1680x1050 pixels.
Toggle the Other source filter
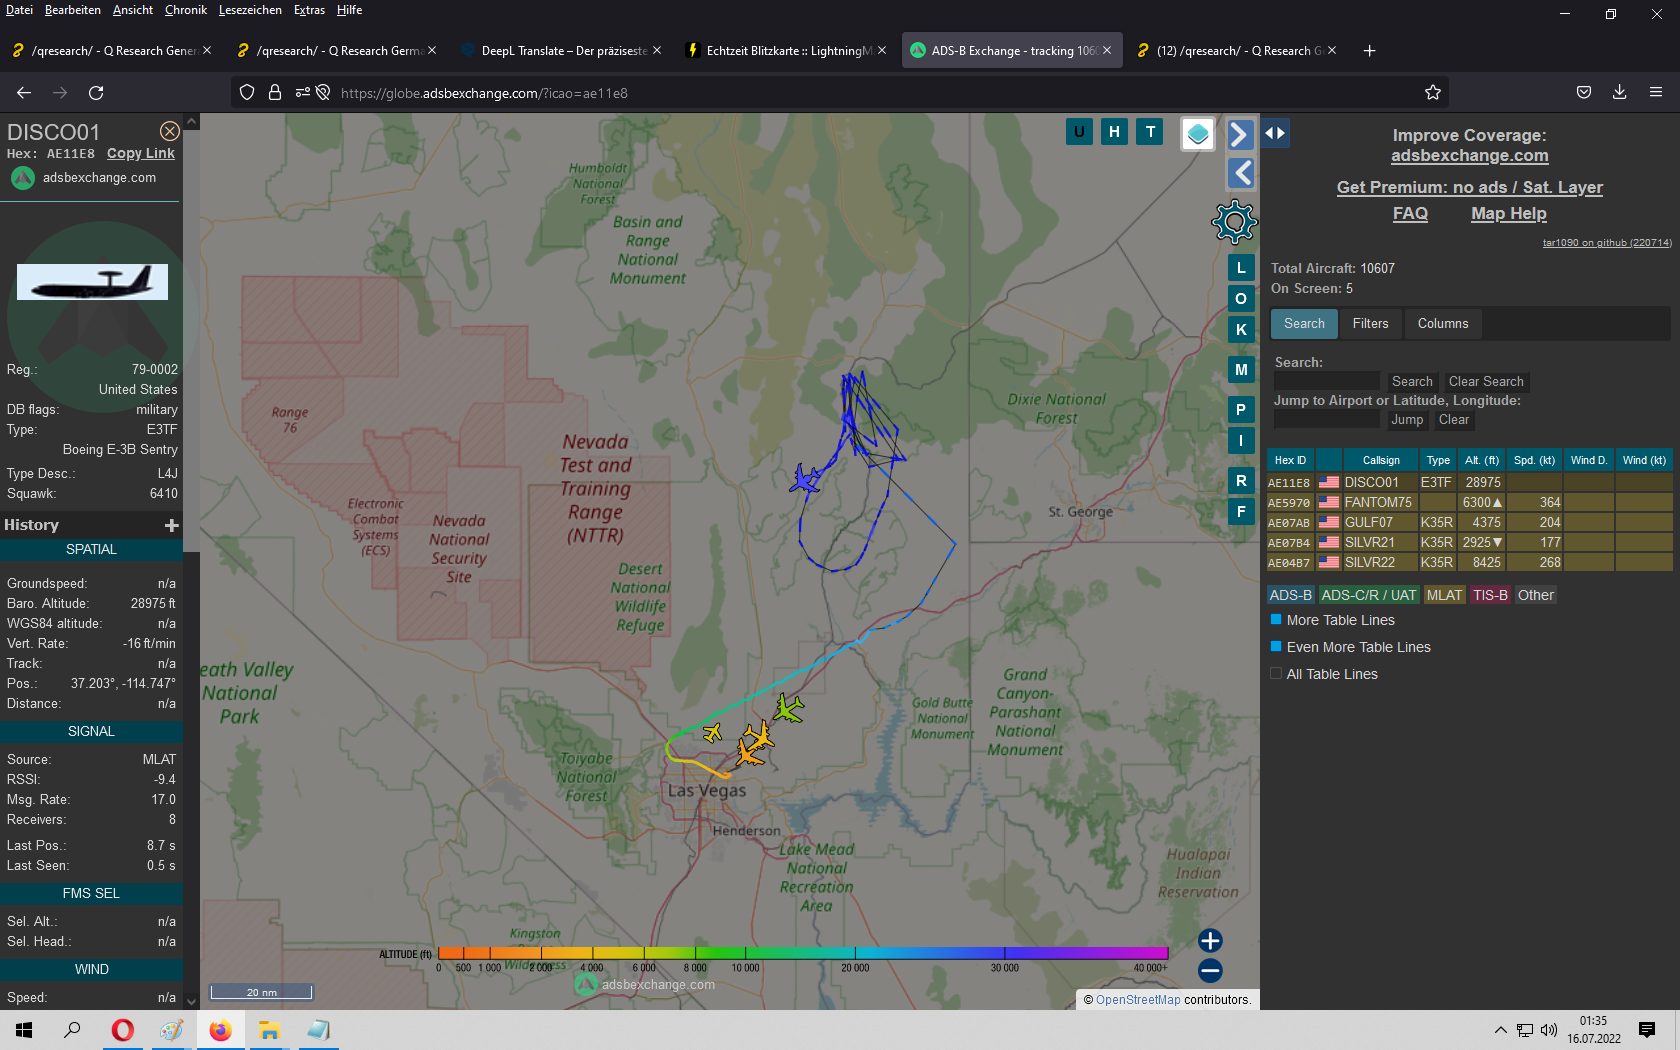[1536, 595]
